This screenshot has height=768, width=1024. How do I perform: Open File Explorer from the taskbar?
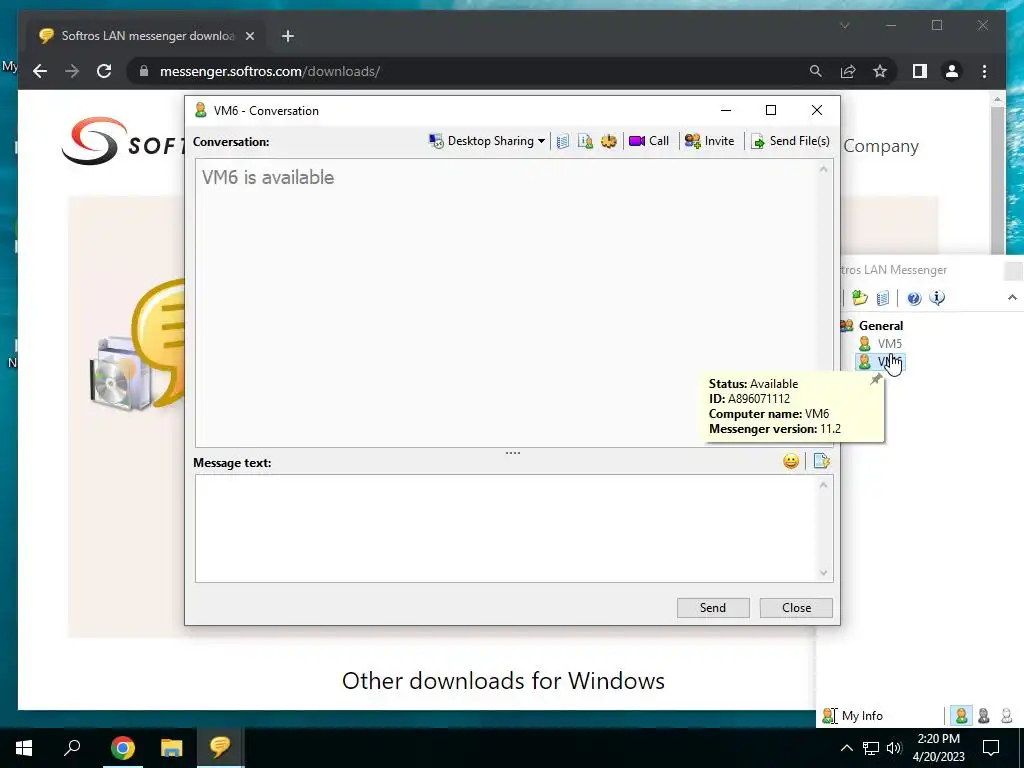click(171, 748)
